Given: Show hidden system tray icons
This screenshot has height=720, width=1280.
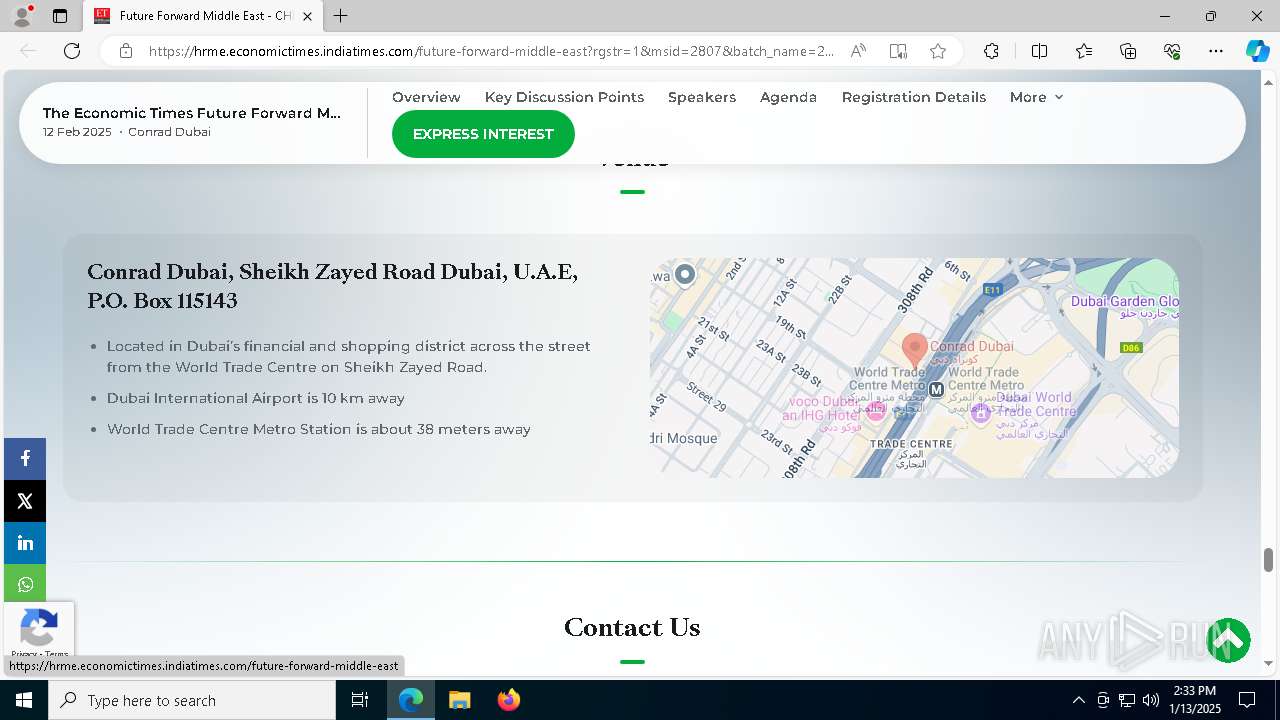Looking at the screenshot, I should [x=1078, y=700].
